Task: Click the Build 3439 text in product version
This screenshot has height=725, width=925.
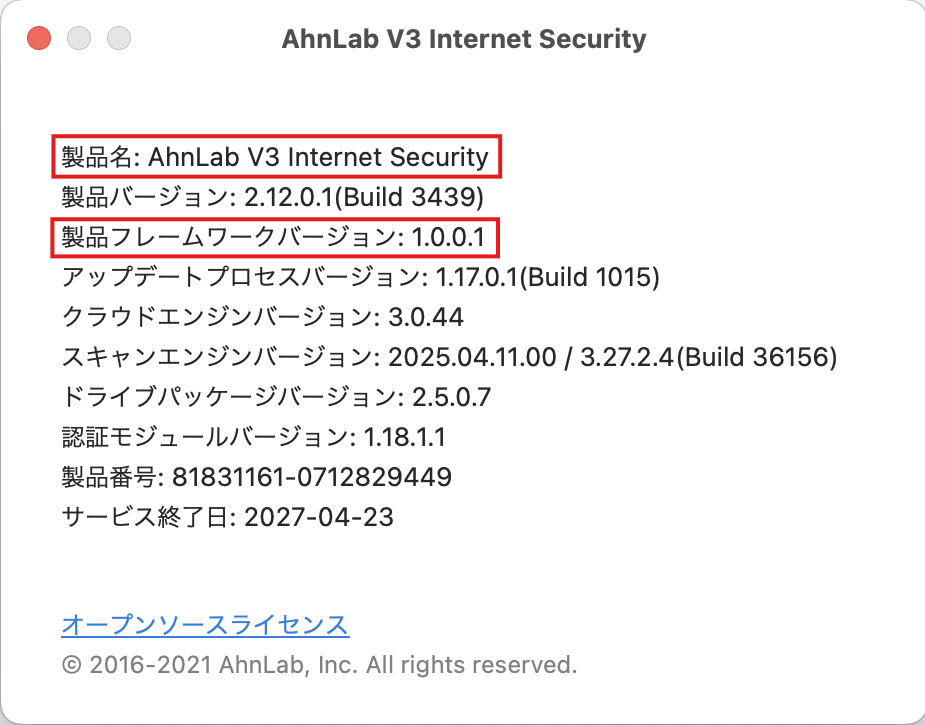Action: pos(409,197)
